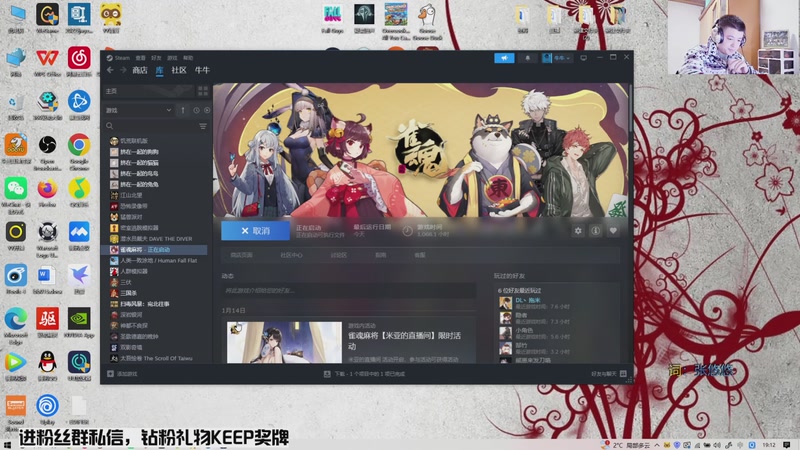Viewport: 800px width, 450px height.
Task: Expand the 游戏 filter dropdown
Action: 139,110
